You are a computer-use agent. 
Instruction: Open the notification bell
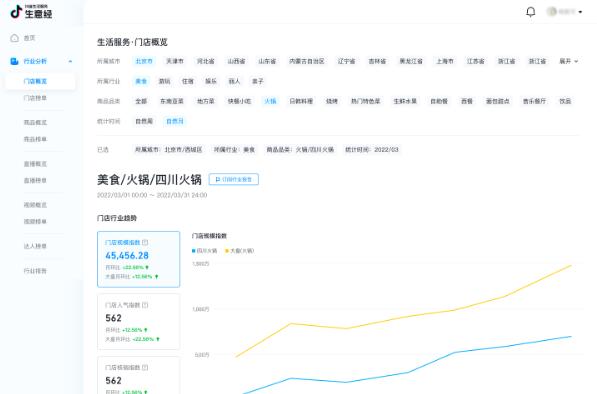[530, 12]
